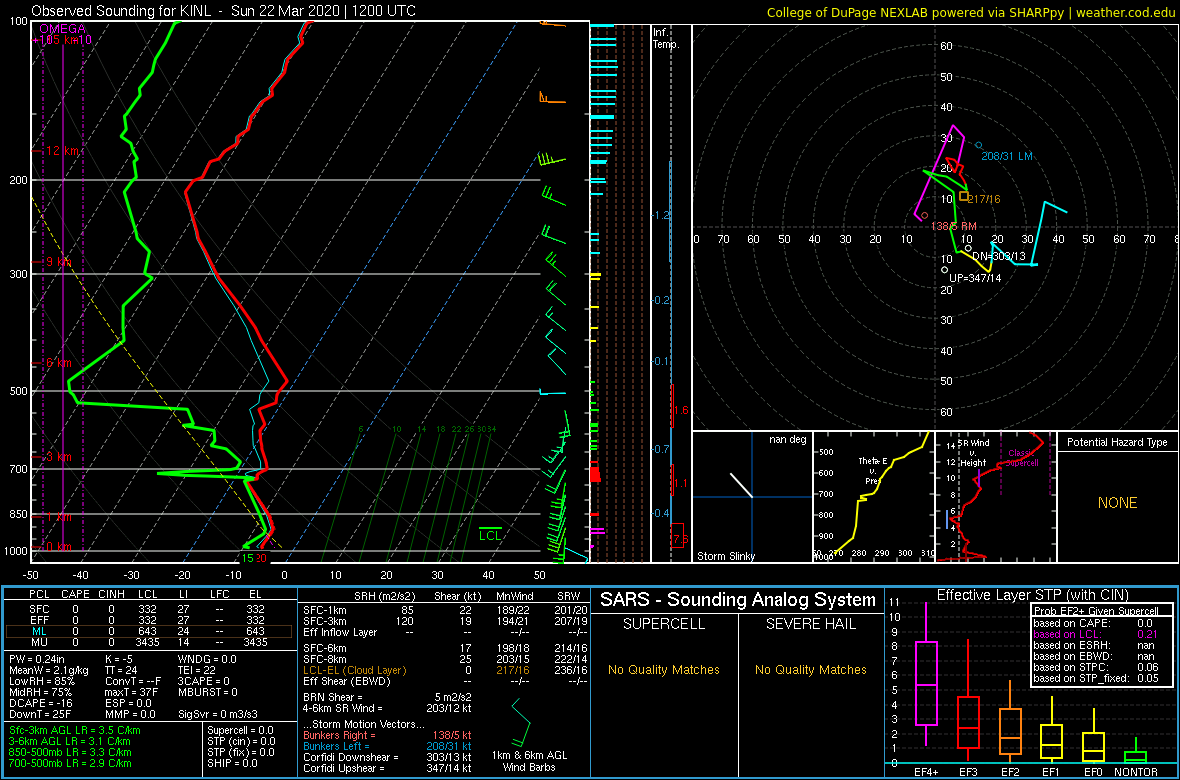Click the SEVERE HAIL column heading
1180x780 pixels.
810,626
